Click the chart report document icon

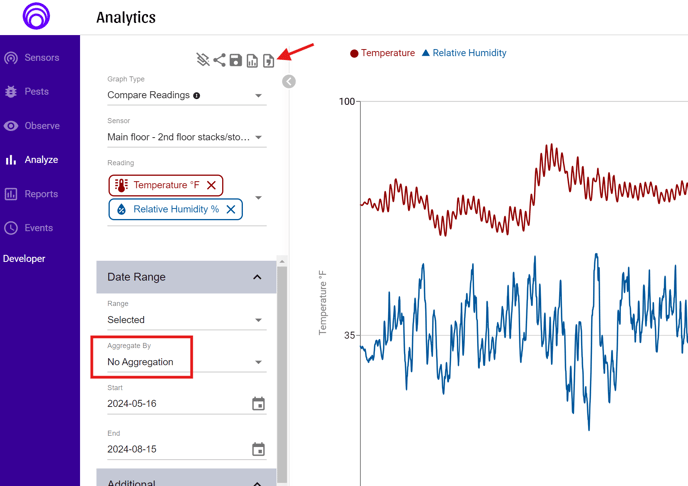252,61
